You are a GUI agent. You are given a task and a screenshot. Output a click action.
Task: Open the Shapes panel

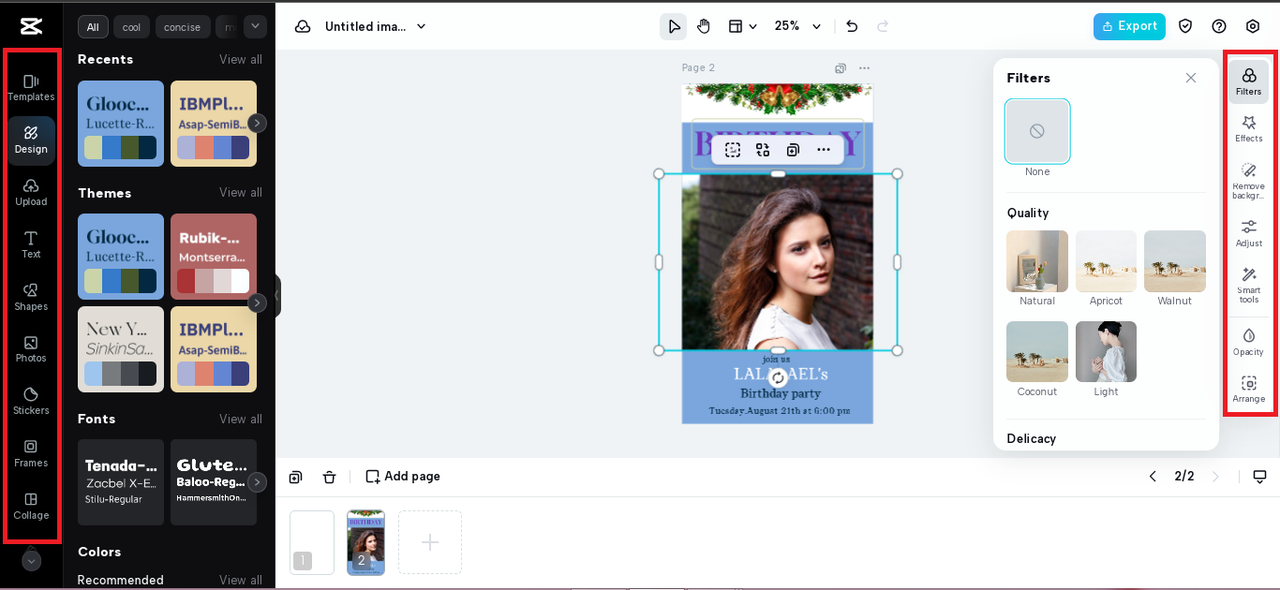point(31,297)
